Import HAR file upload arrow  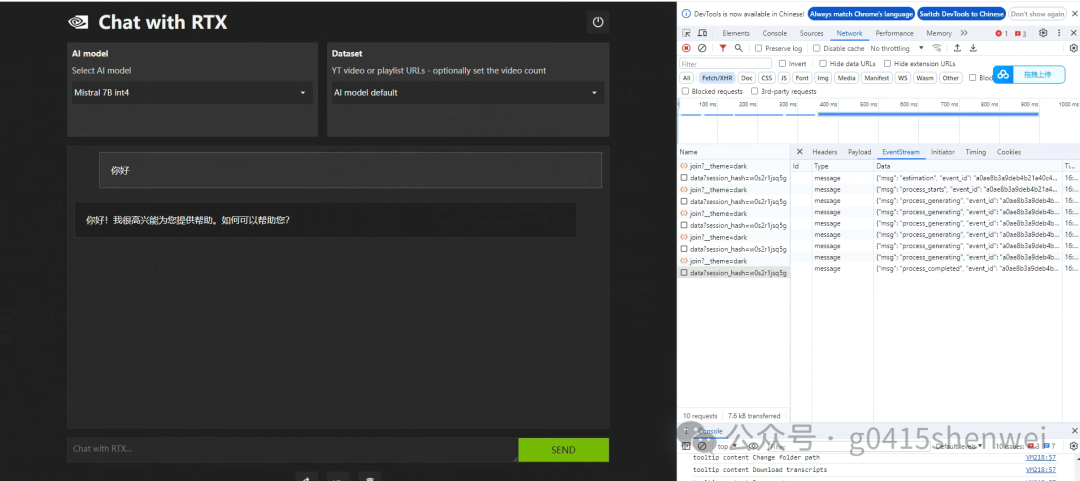(x=957, y=48)
